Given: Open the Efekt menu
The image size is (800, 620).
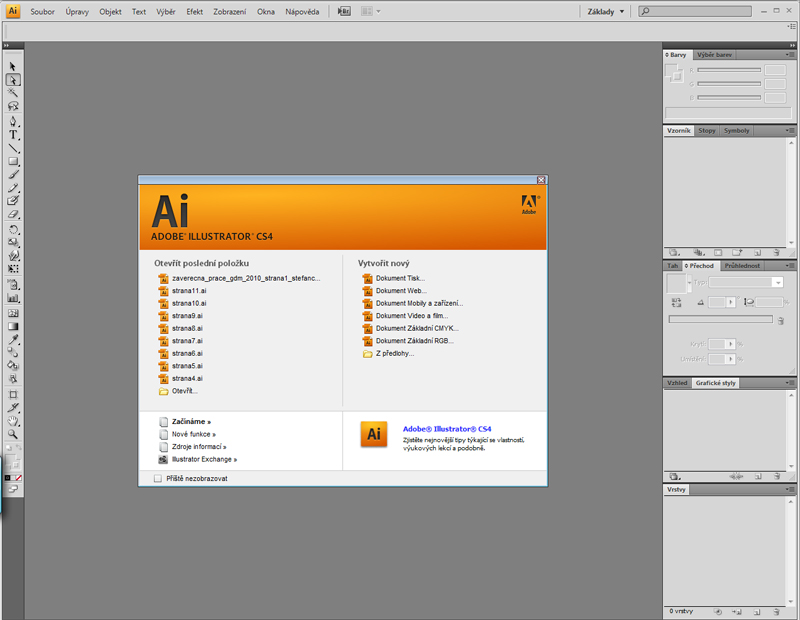Looking at the screenshot, I should coord(194,11).
